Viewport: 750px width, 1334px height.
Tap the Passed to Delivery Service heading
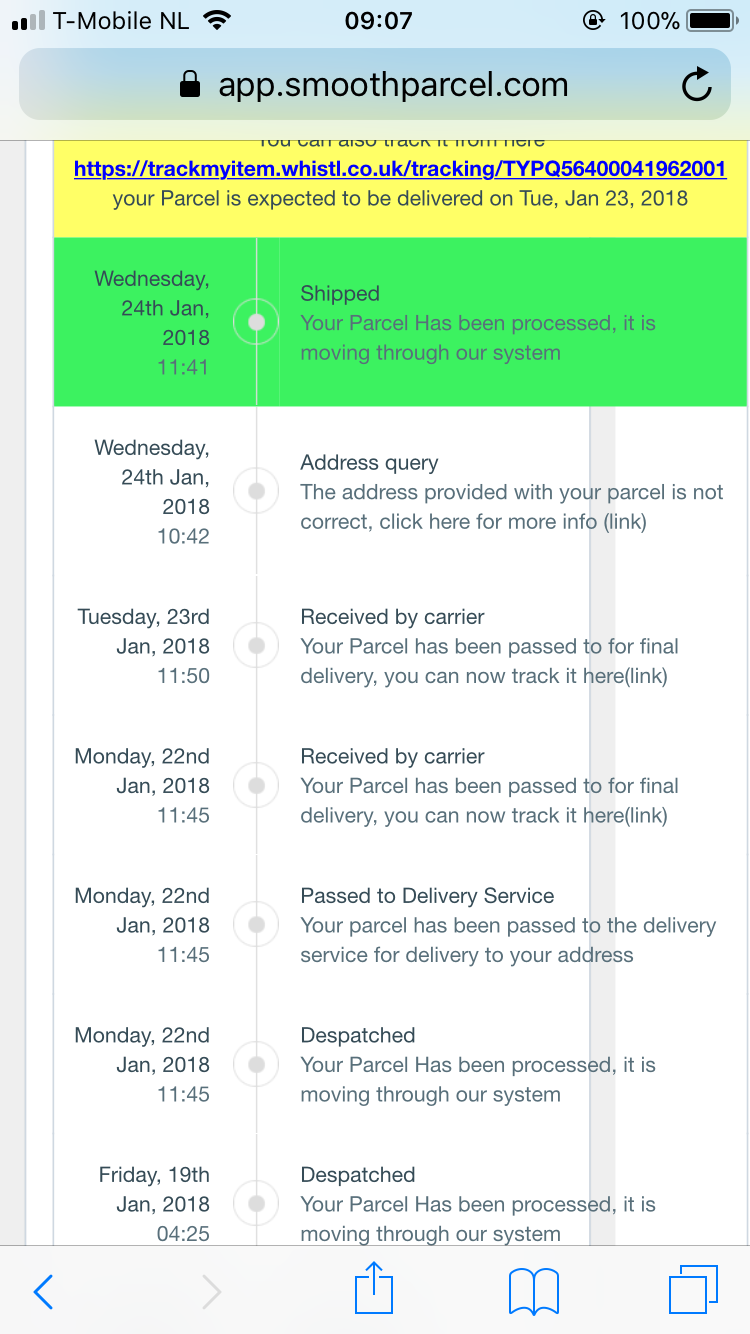pos(427,896)
